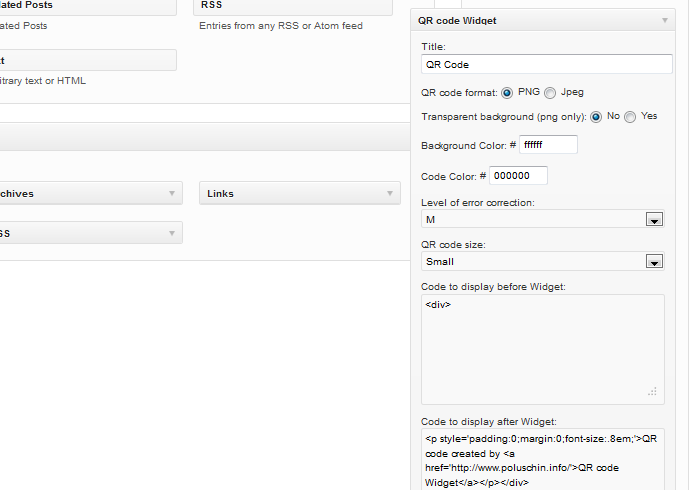Open Level of error correction dropdown
Viewport: 695px width, 490px height.
pos(543,219)
